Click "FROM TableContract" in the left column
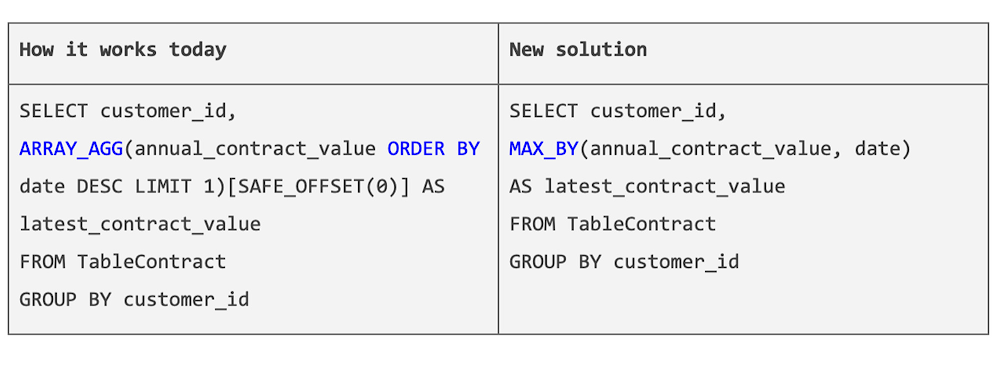1000x365 pixels. (x=122, y=262)
